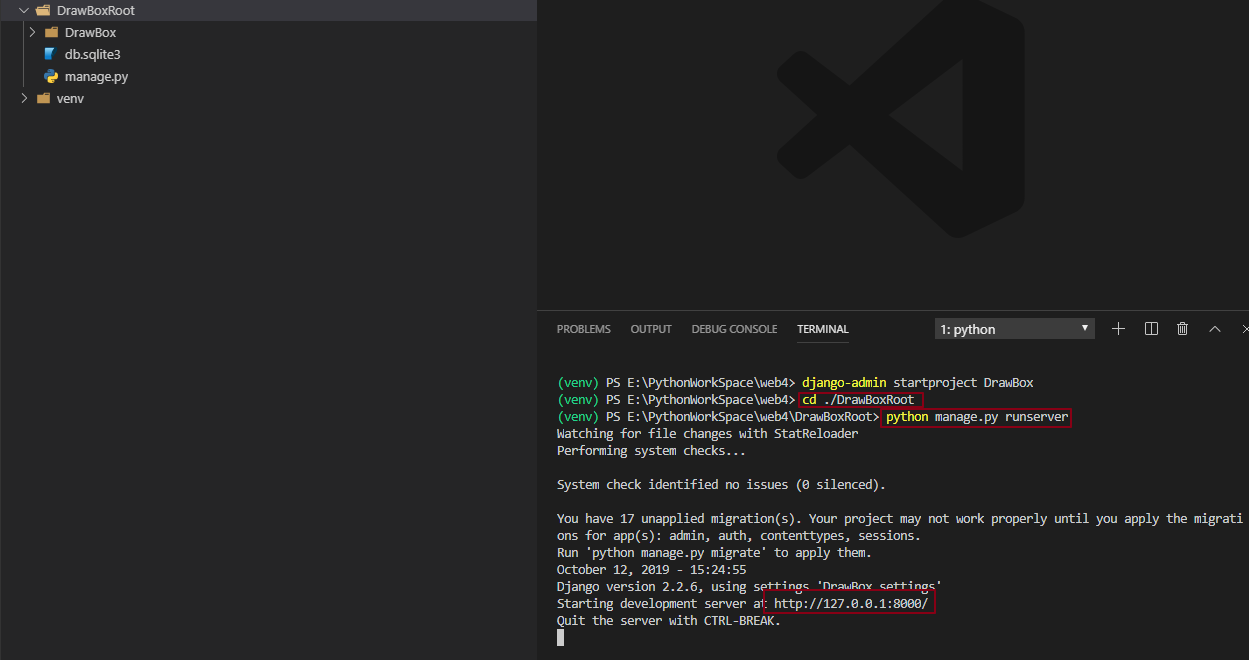The width and height of the screenshot is (1249, 660).
Task: Click 'Watching for file changes with StatReloader' line
Action: (707, 434)
